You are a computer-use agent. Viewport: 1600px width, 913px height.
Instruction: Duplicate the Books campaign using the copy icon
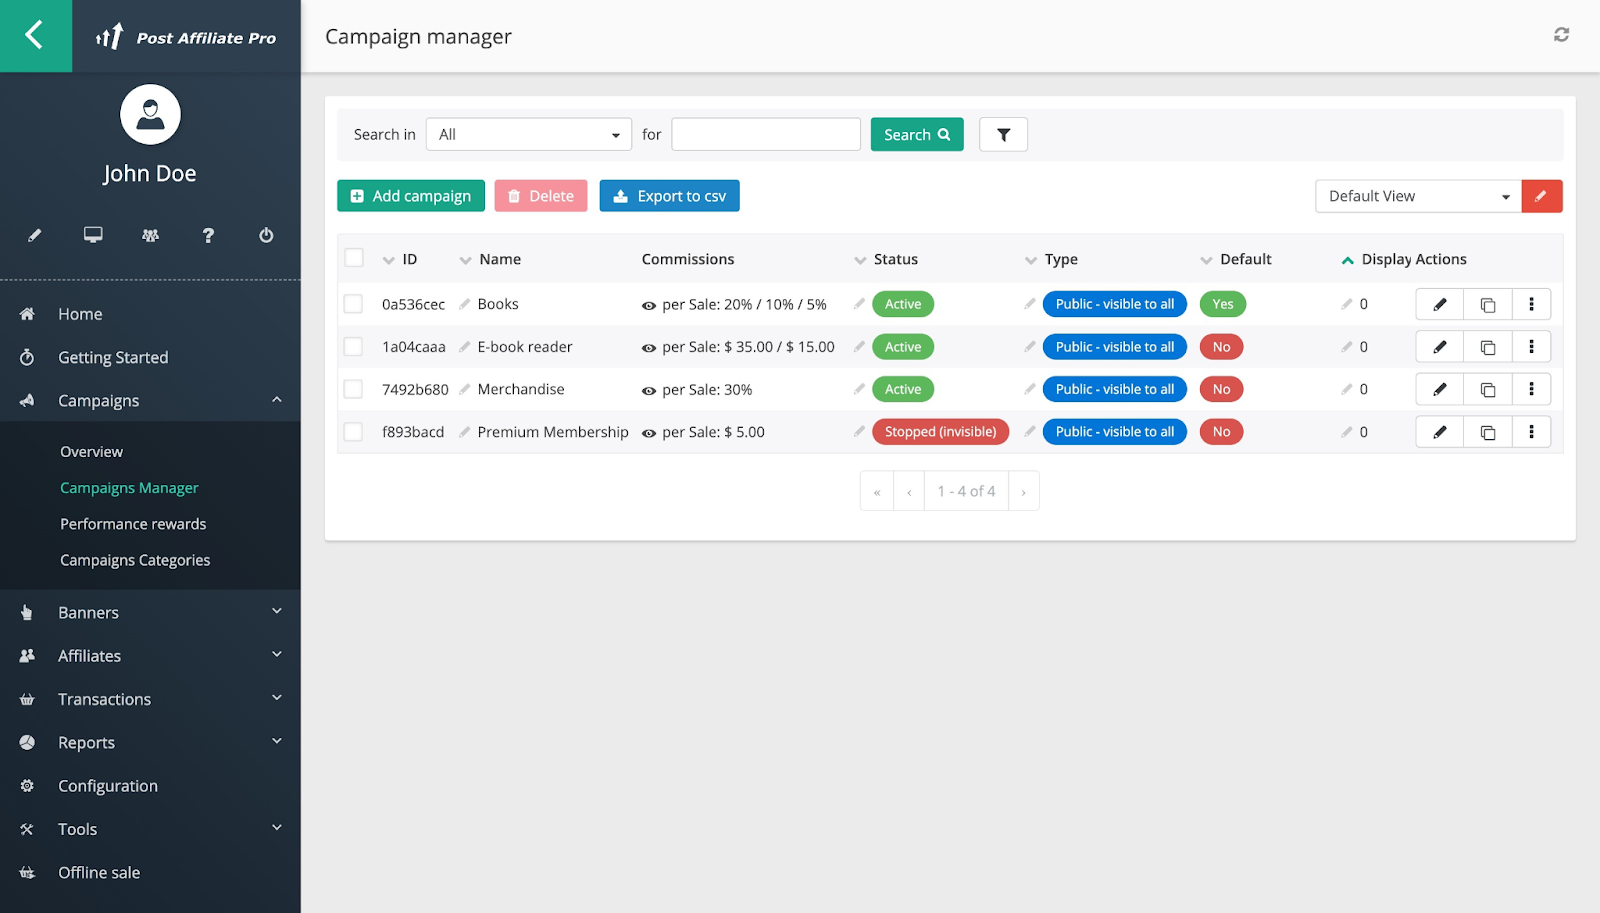coord(1487,303)
